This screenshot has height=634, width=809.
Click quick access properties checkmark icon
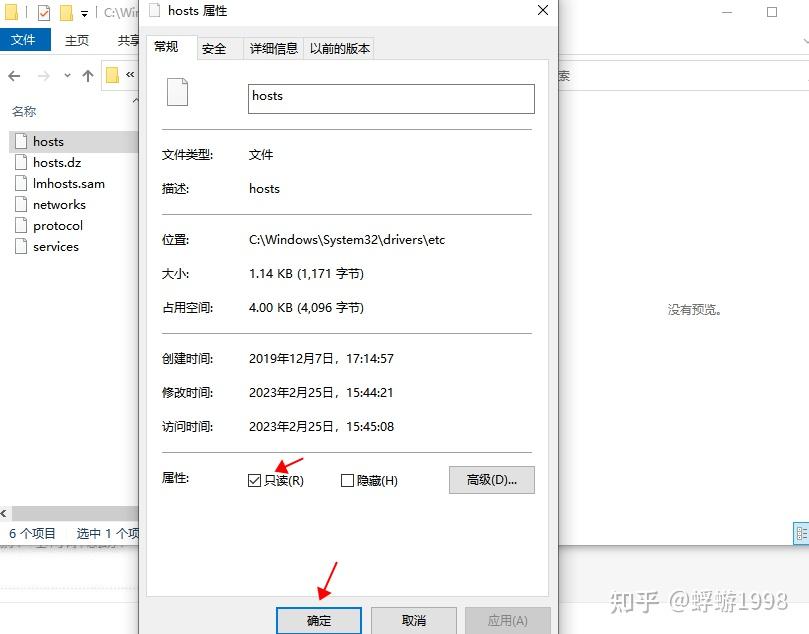(44, 12)
